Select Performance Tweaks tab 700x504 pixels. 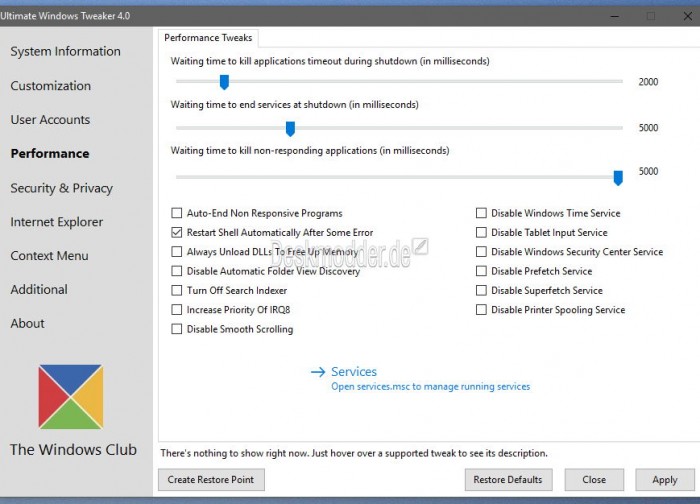[208, 37]
